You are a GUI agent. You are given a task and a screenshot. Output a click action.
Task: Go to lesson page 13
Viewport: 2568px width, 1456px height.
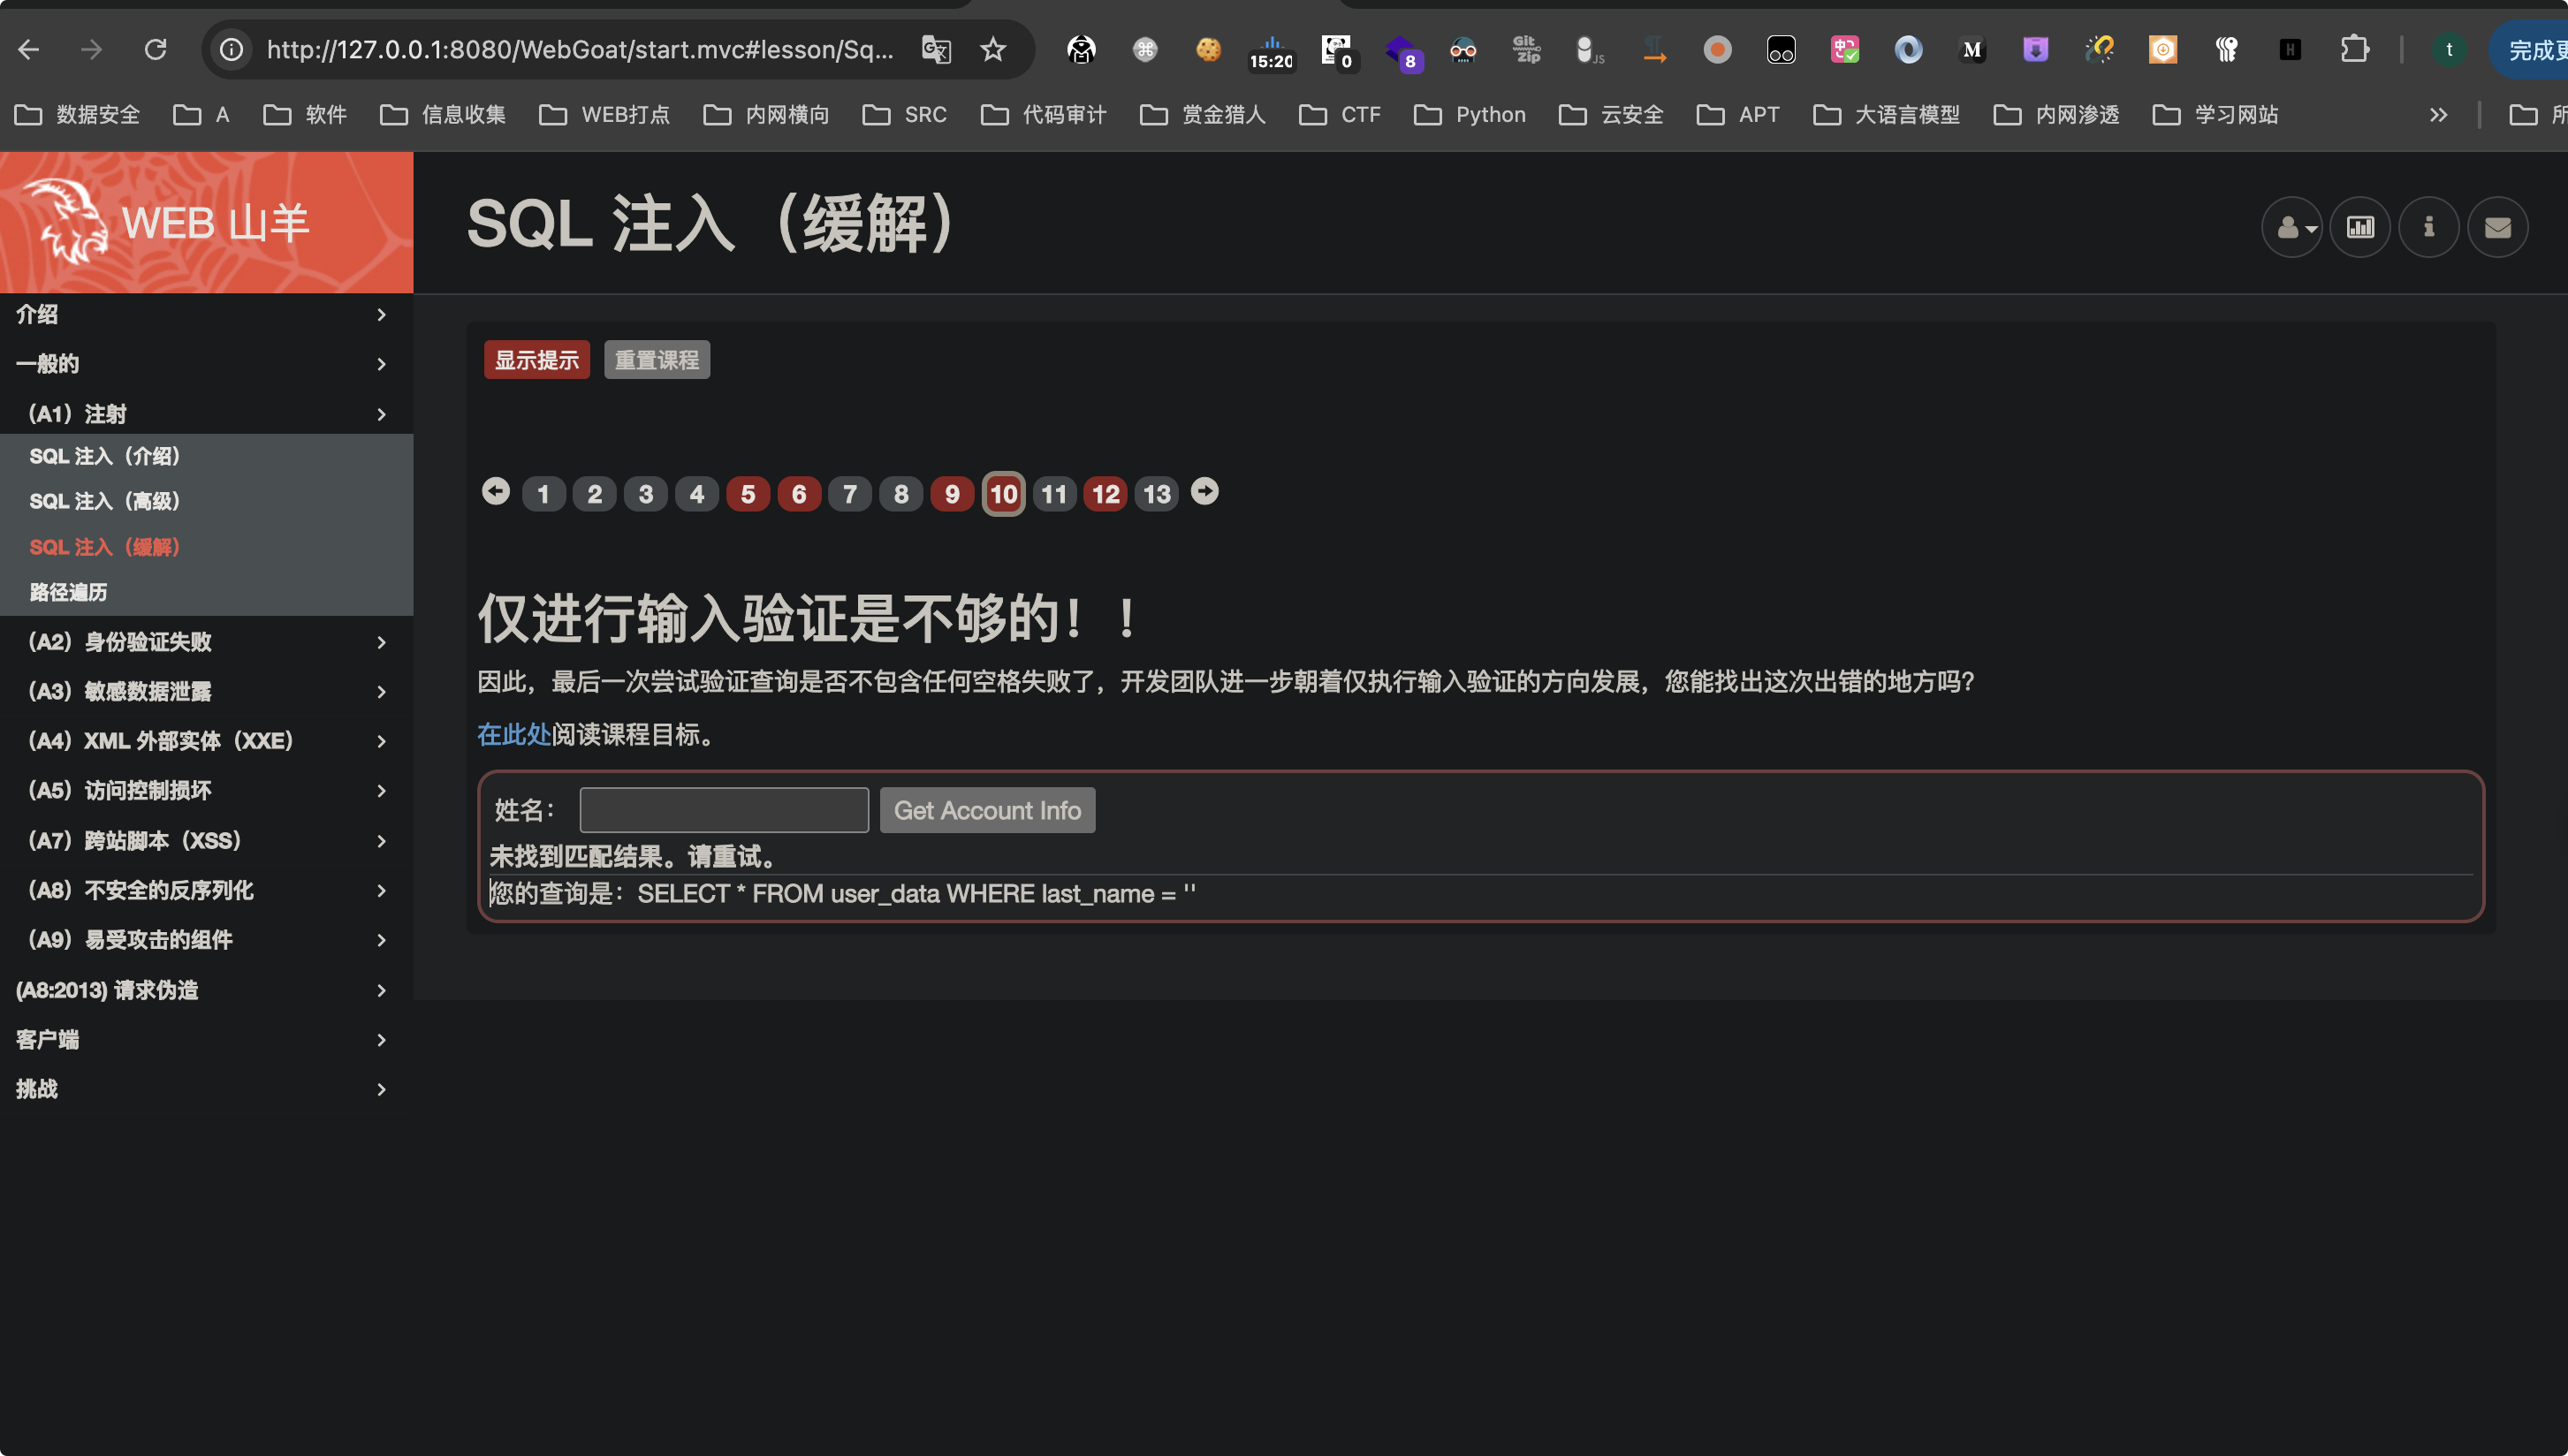click(x=1156, y=494)
